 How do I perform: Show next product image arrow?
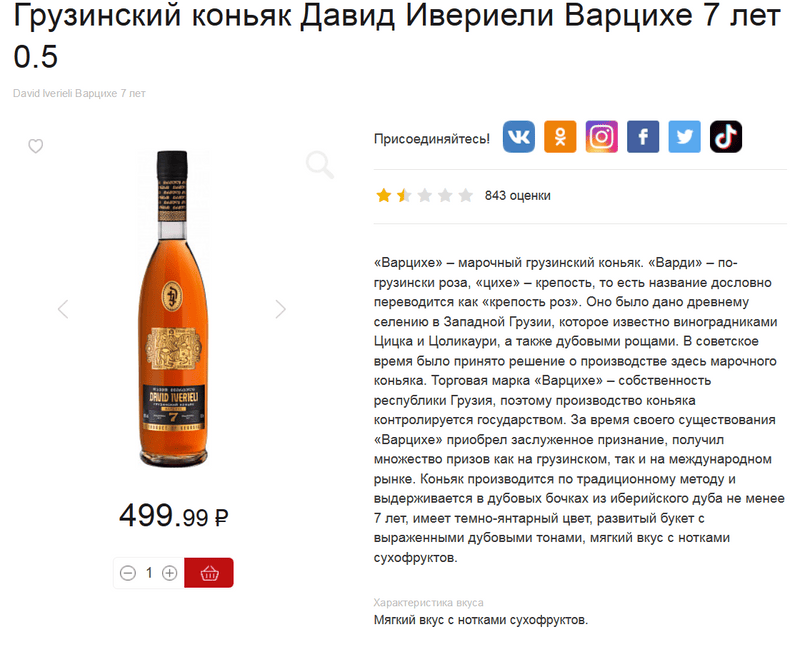click(281, 309)
